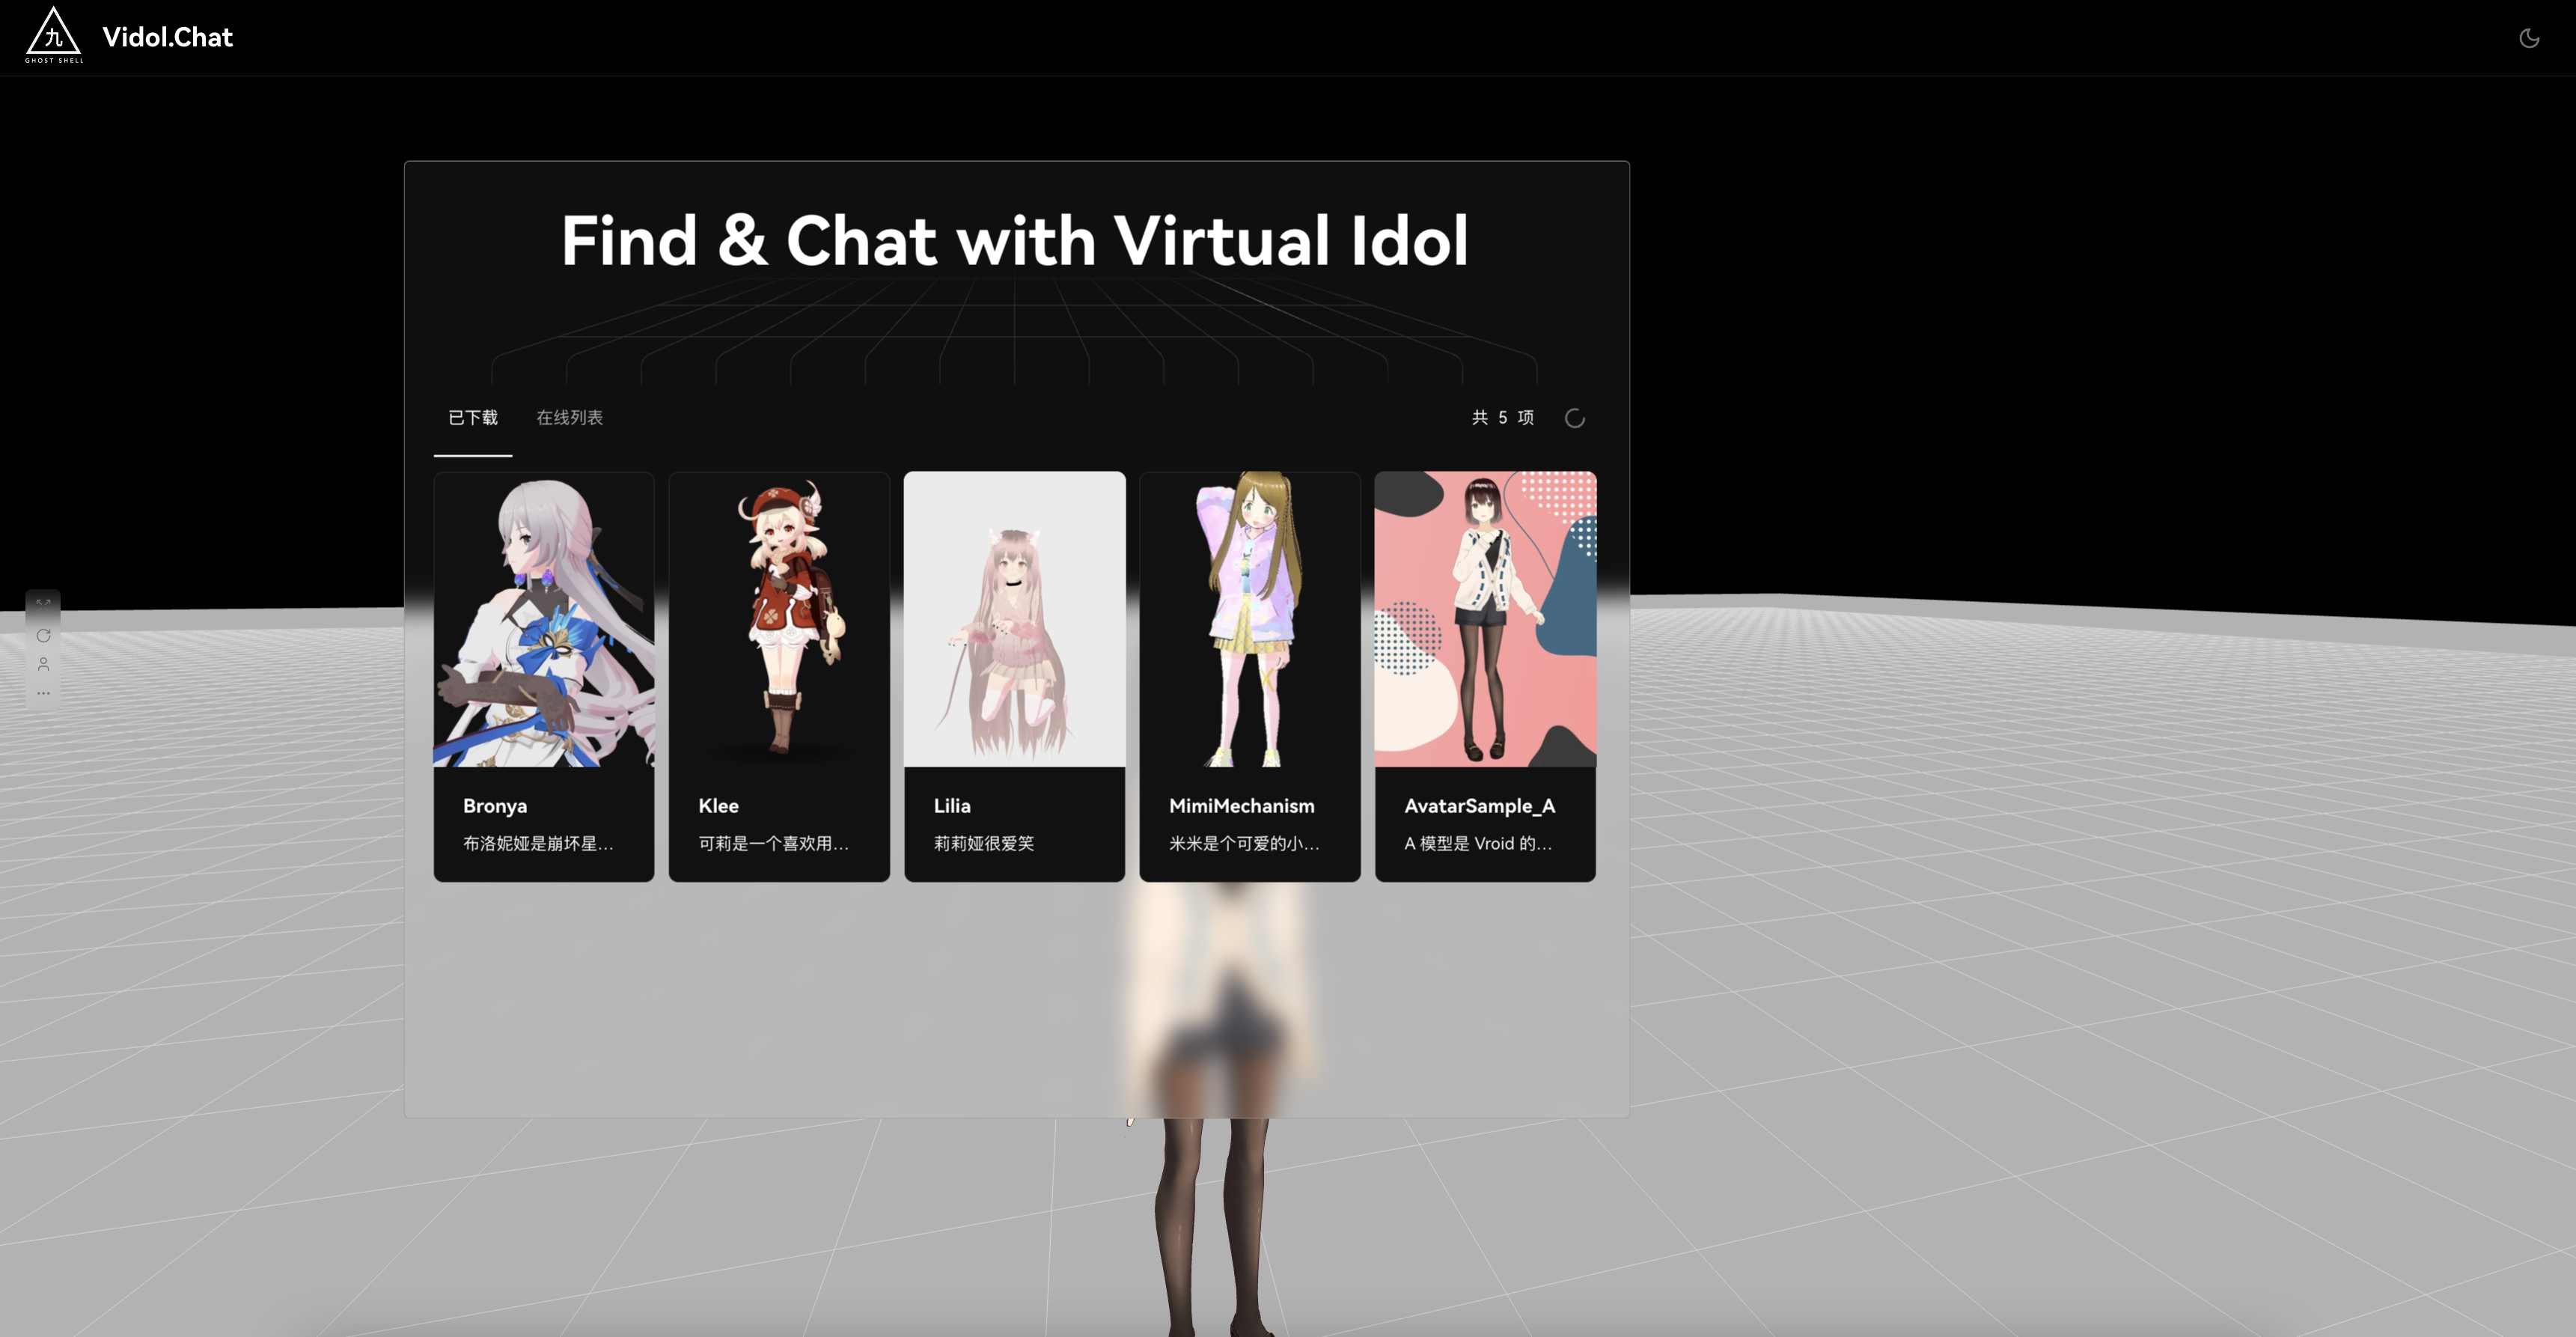Click the description 可莉是一个喜欢用…
Viewport: 2576px width, 1337px height.
[x=773, y=844]
